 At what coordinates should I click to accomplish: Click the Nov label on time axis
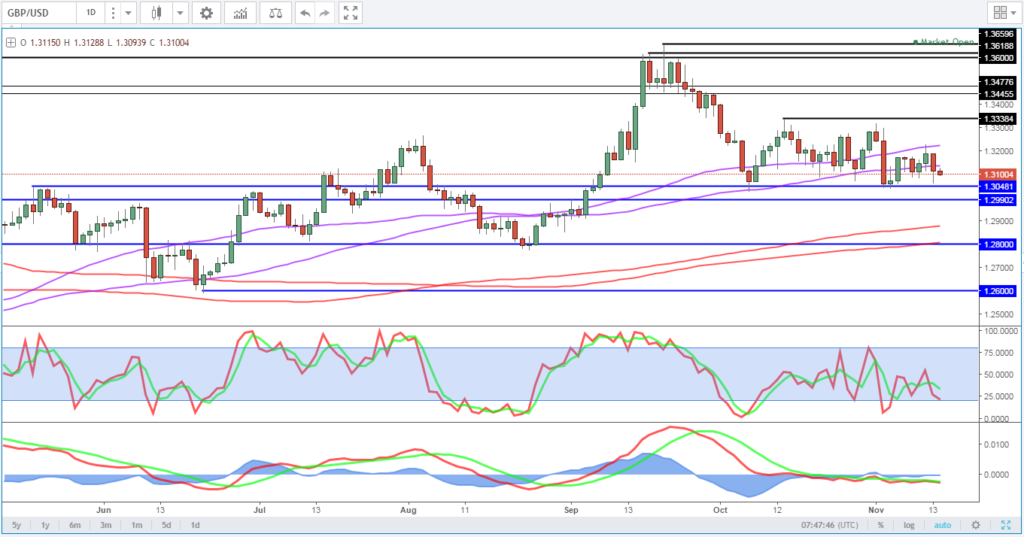[x=876, y=510]
